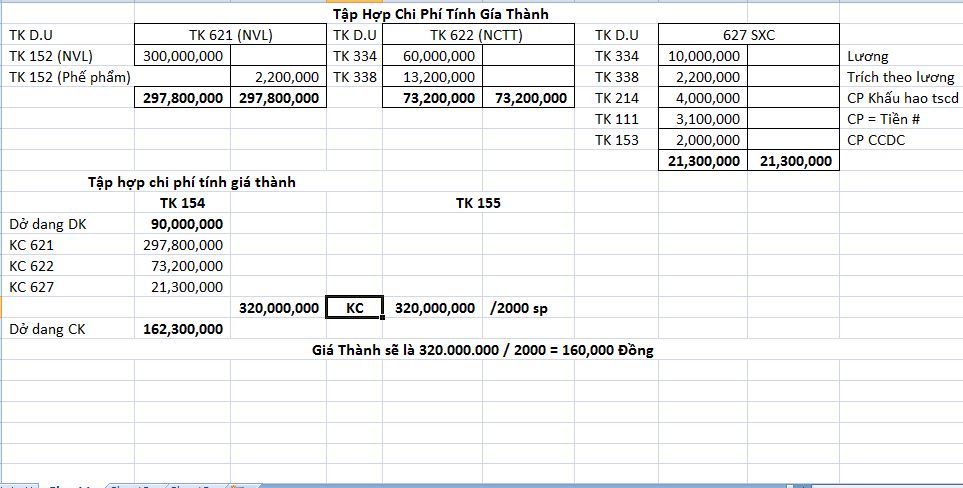The image size is (963, 488).
Task: Select the /2000 sp cell
Action: point(519,308)
